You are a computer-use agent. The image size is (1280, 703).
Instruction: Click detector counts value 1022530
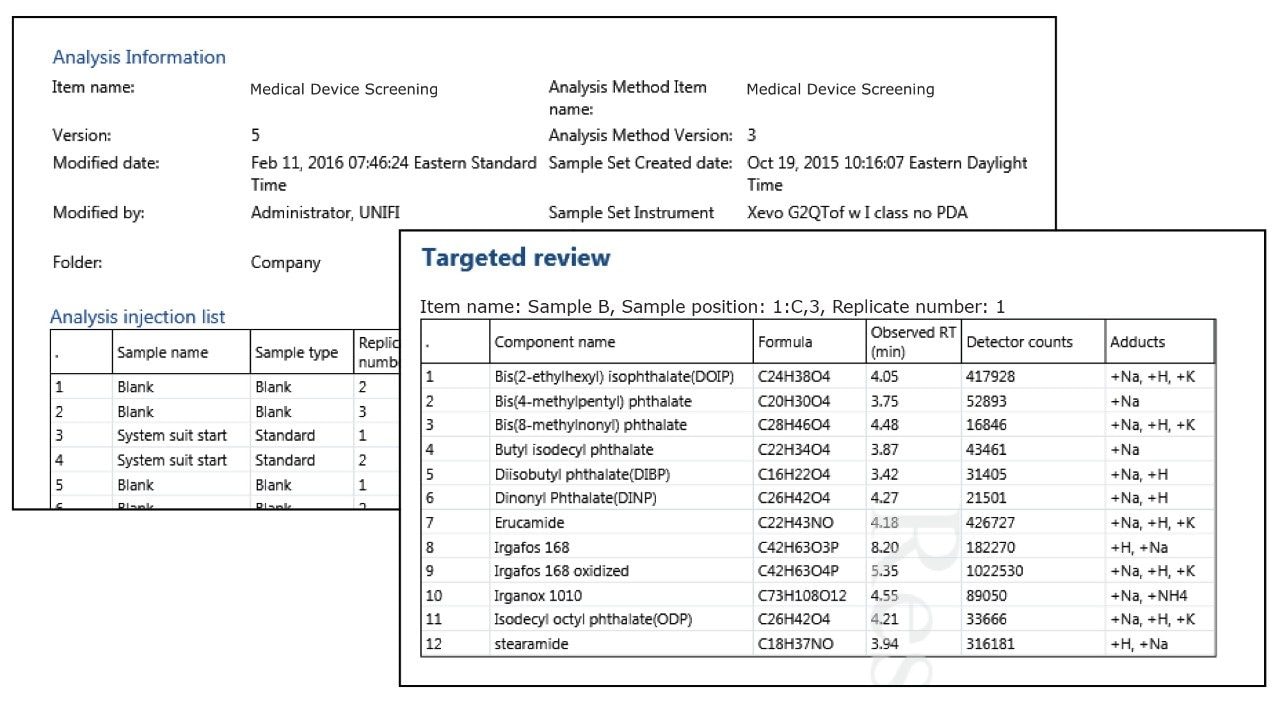(x=995, y=571)
